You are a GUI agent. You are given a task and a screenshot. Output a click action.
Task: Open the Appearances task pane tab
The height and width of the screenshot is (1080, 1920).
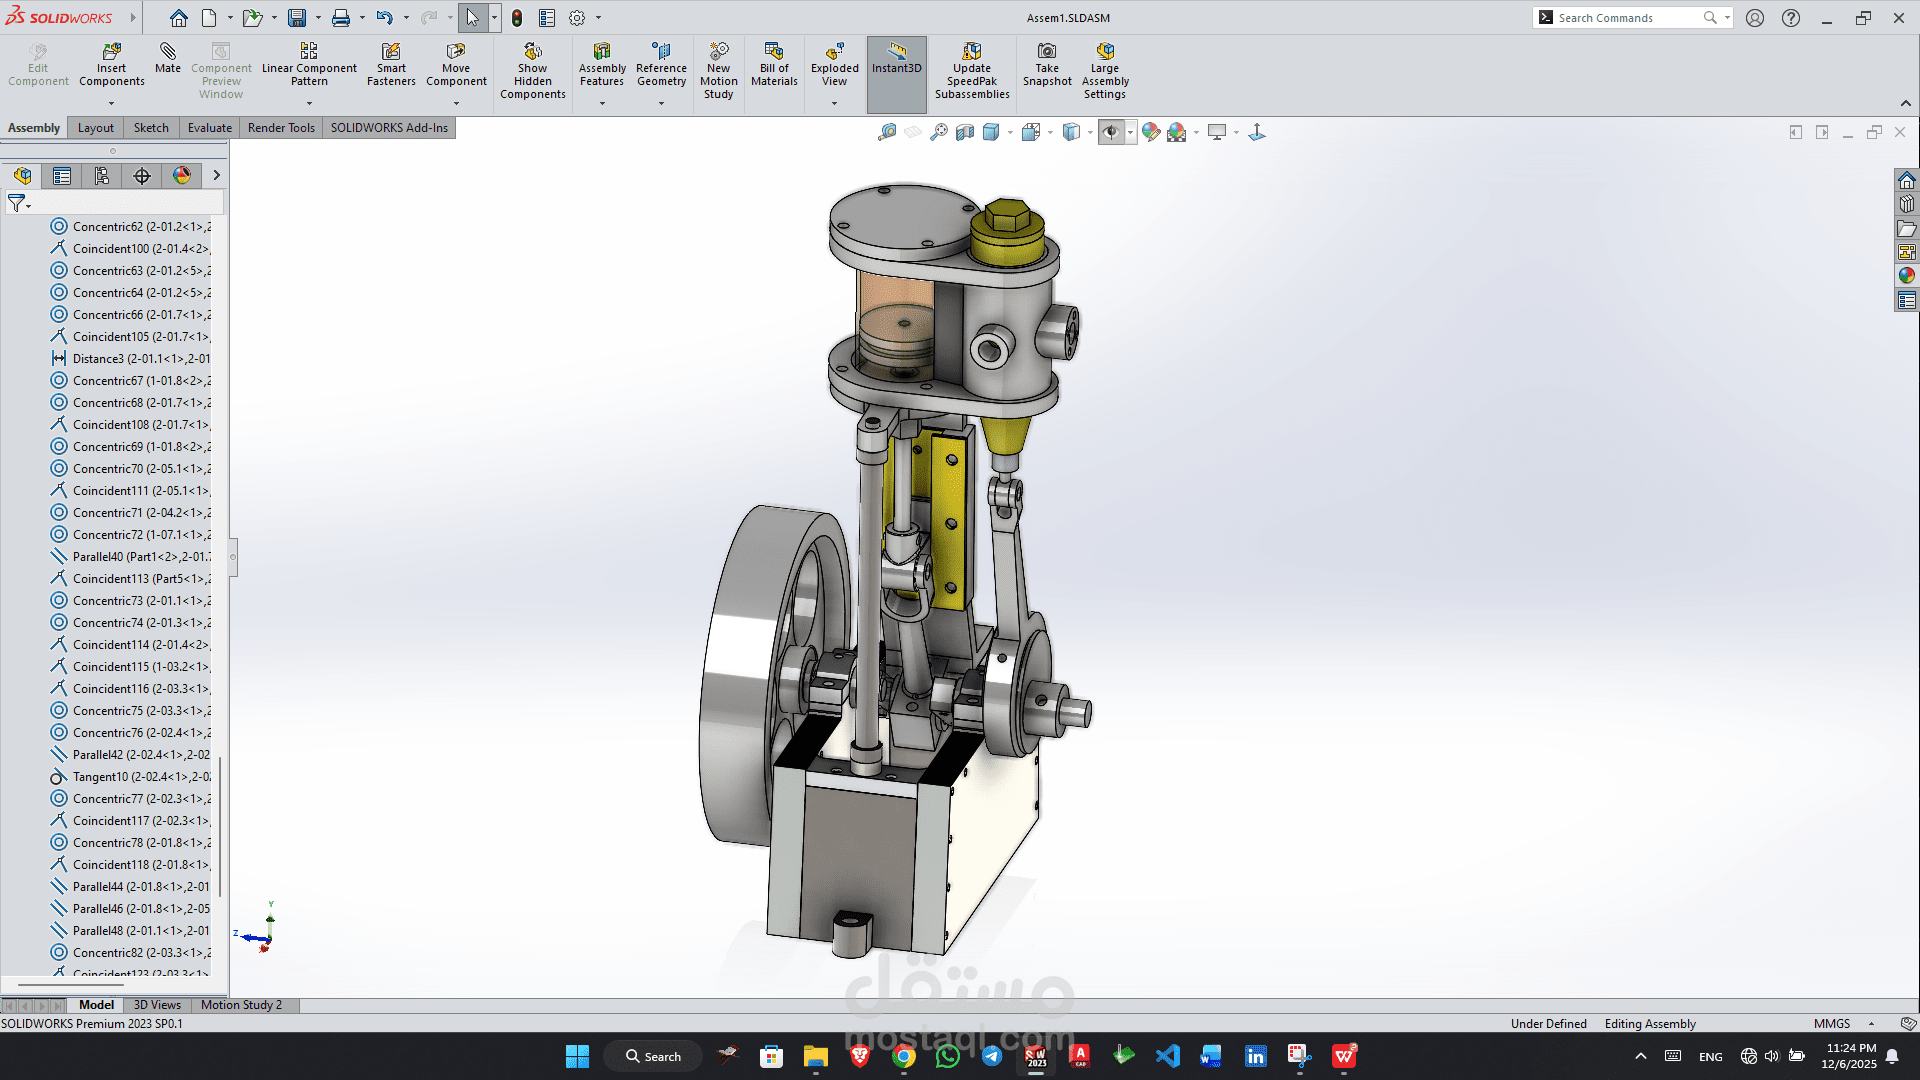(1907, 276)
